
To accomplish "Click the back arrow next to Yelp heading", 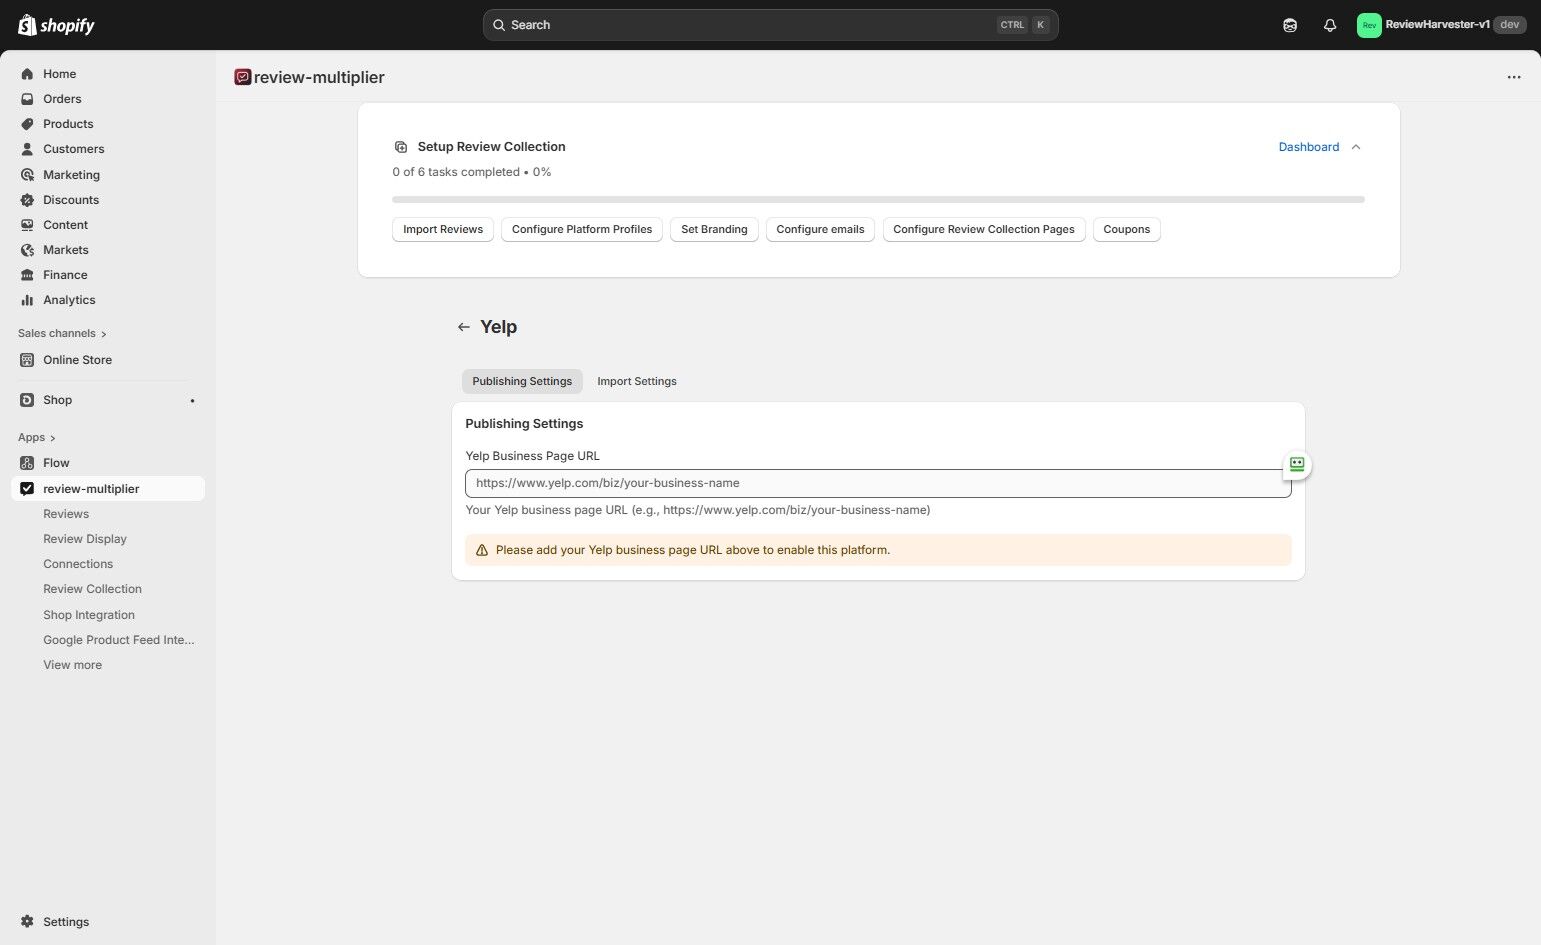I will 464,326.
